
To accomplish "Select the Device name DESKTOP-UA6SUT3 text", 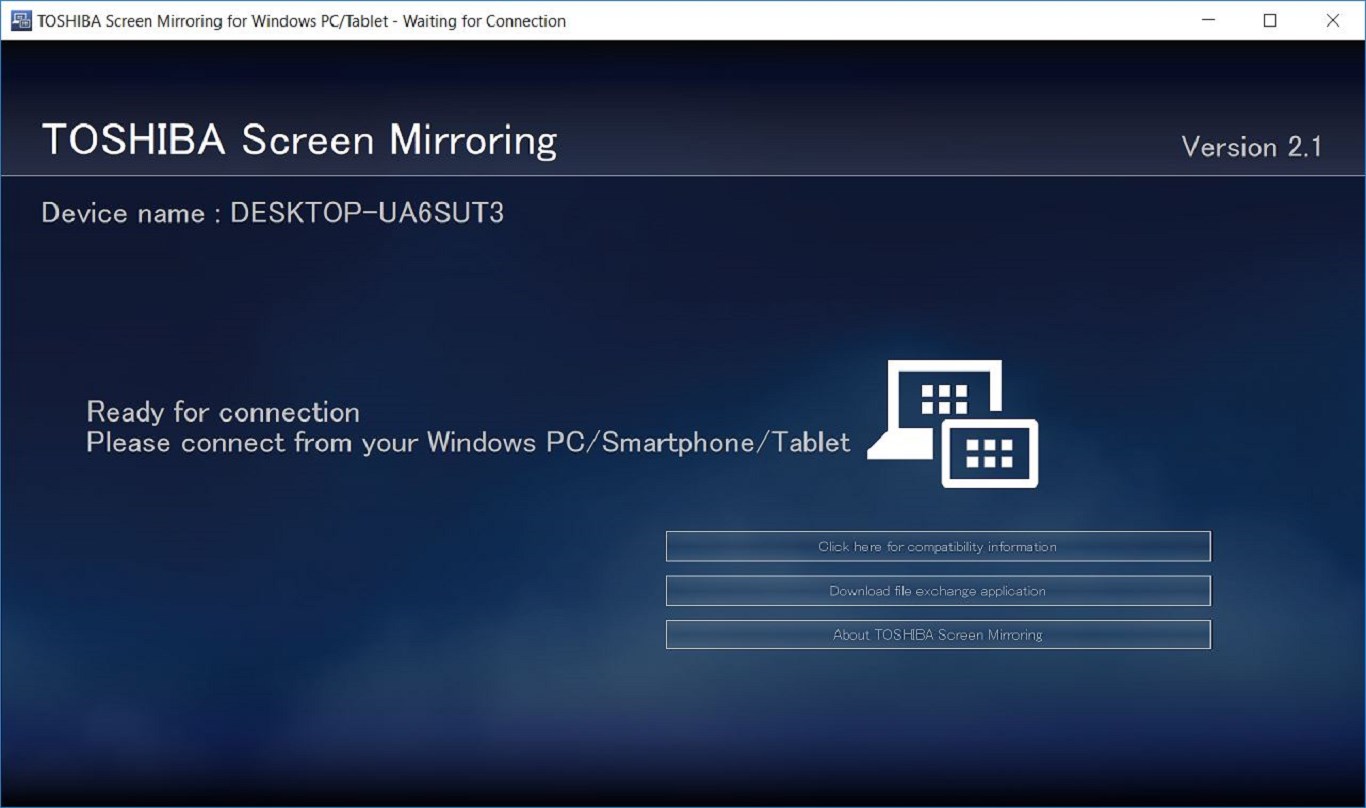I will tap(272, 213).
